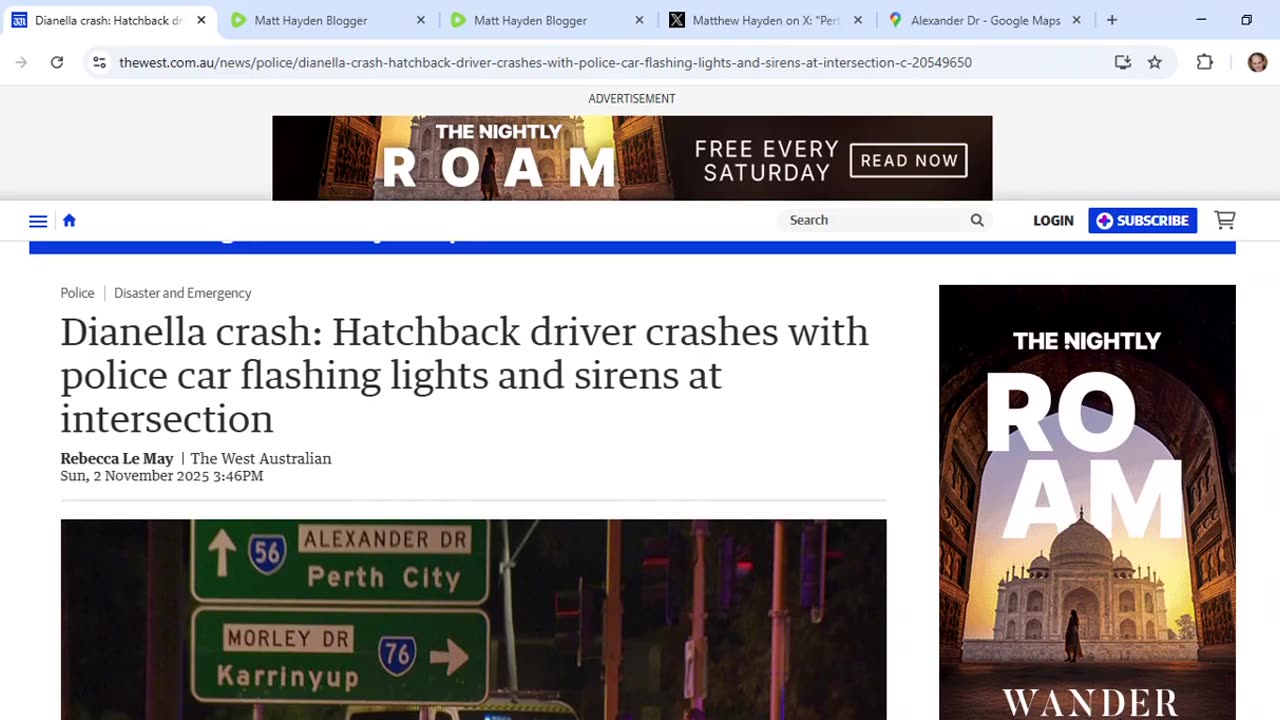Click the ADVERTISEMENT label
This screenshot has width=1280, height=720.
(632, 98)
